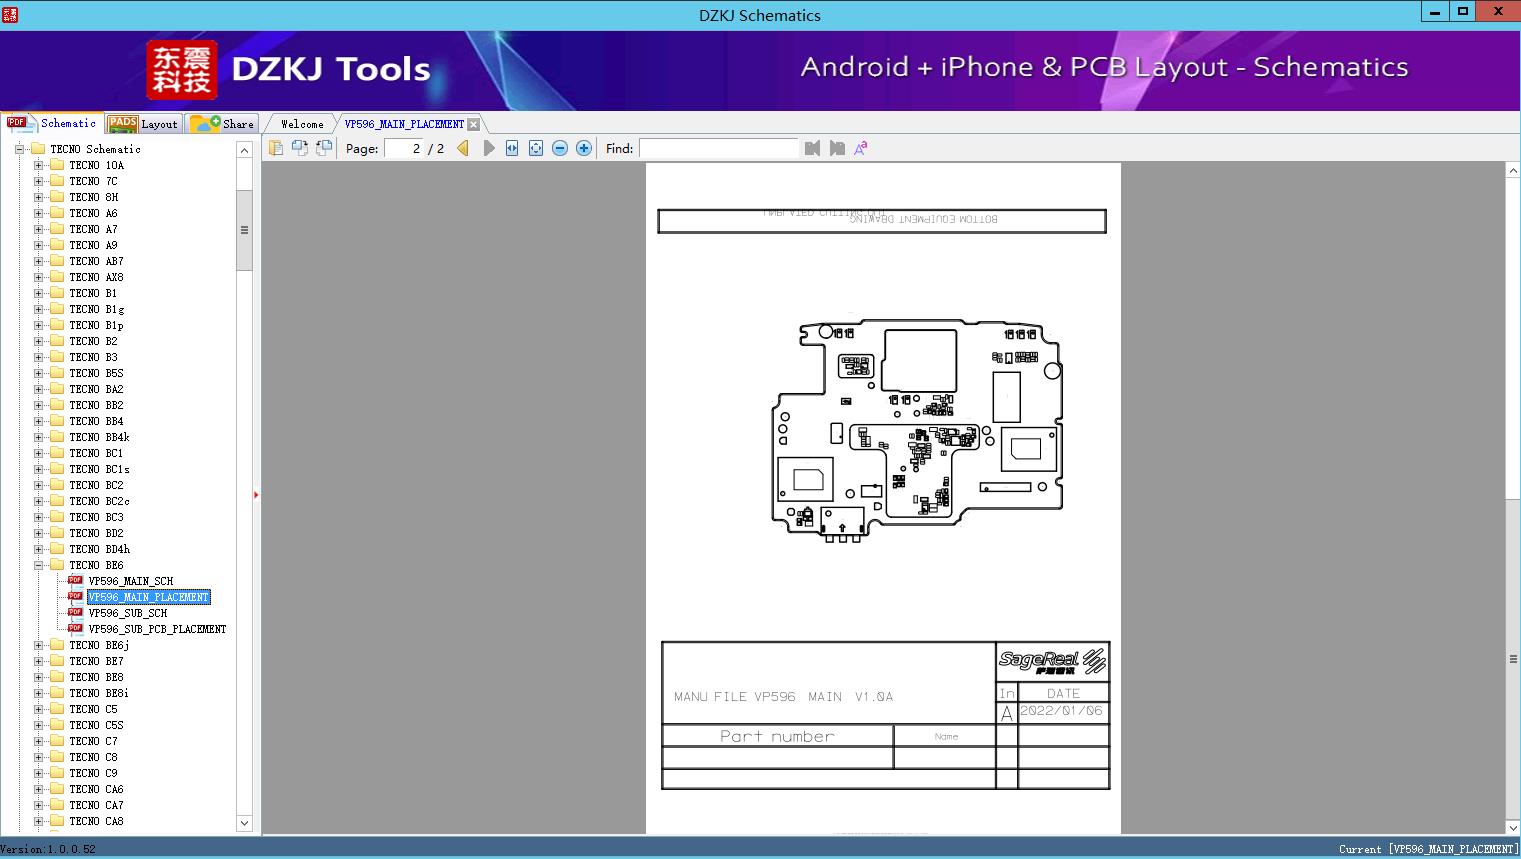The height and width of the screenshot is (859, 1521).
Task: Expand the TECNO B1p folder
Action: [38, 325]
